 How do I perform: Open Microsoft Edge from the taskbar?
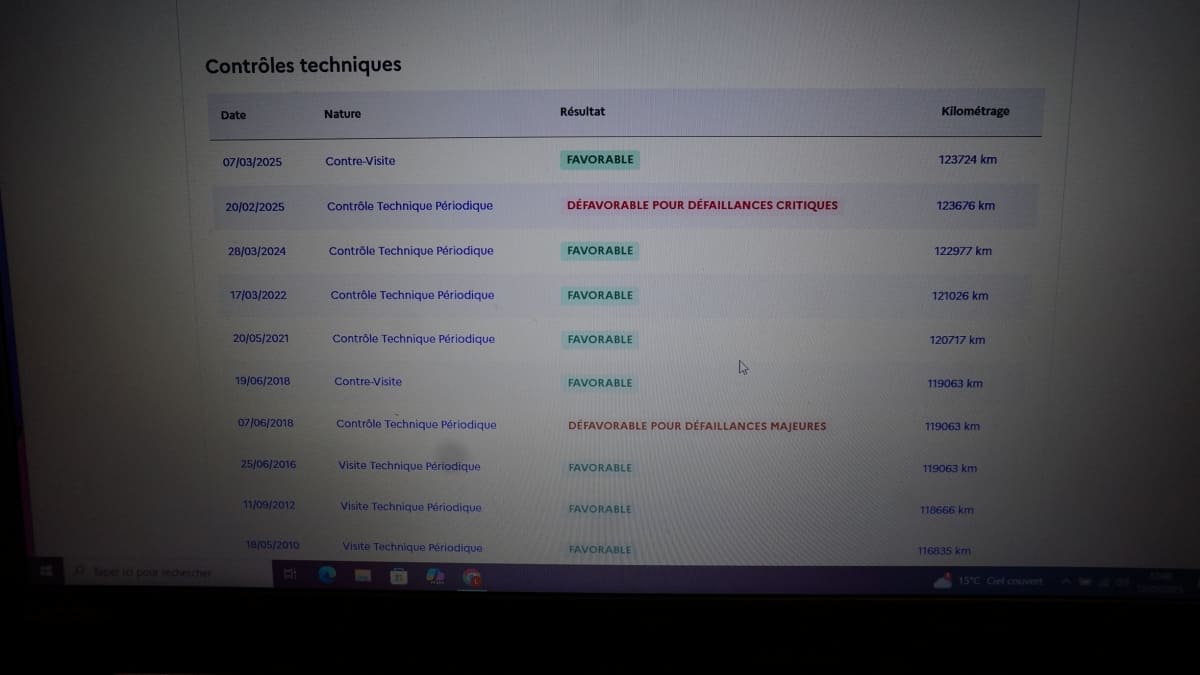point(326,574)
